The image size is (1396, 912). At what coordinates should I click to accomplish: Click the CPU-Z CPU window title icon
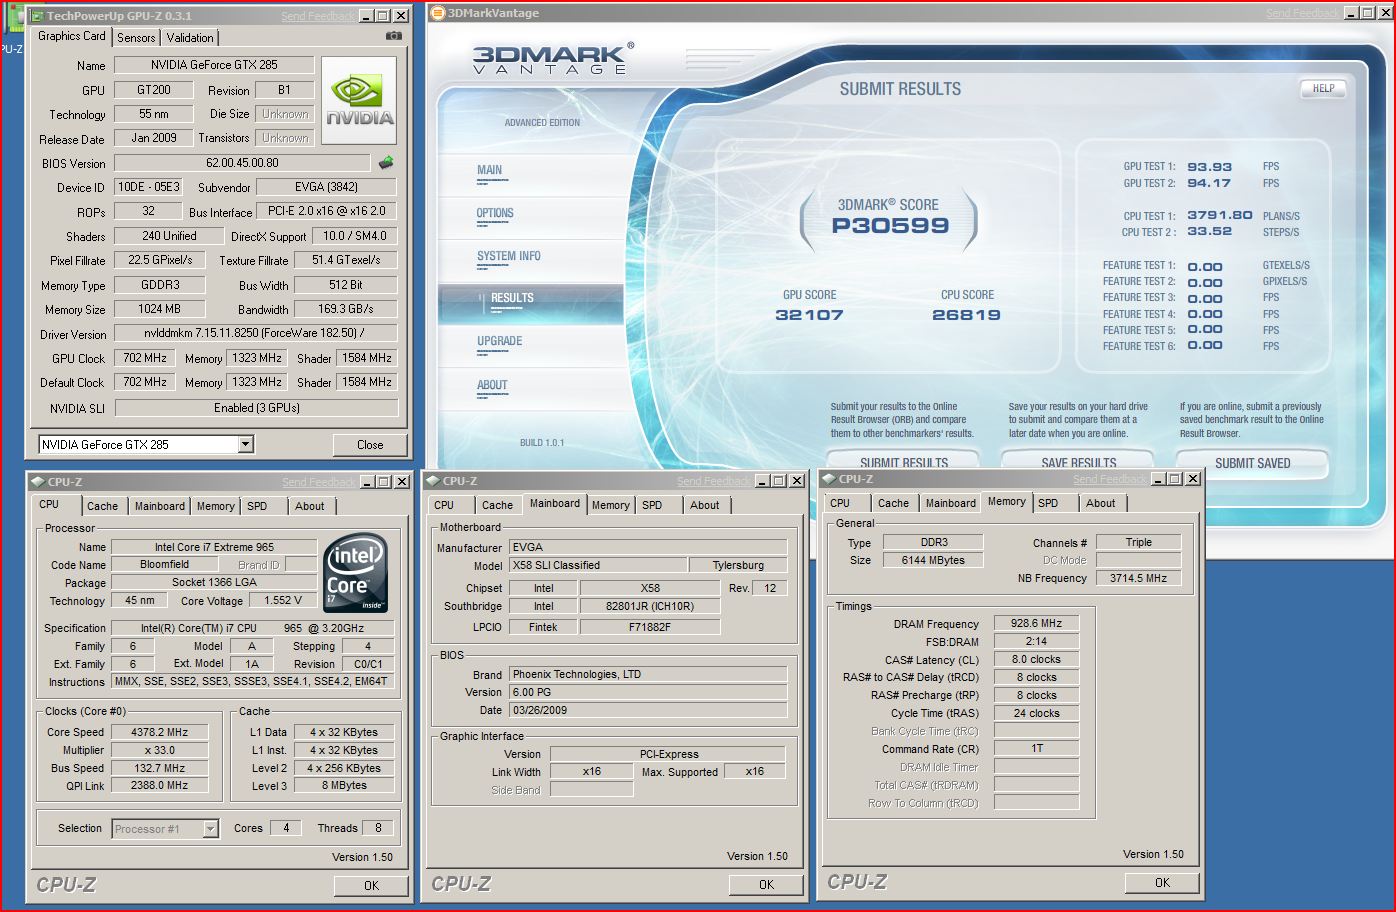[x=37, y=482]
